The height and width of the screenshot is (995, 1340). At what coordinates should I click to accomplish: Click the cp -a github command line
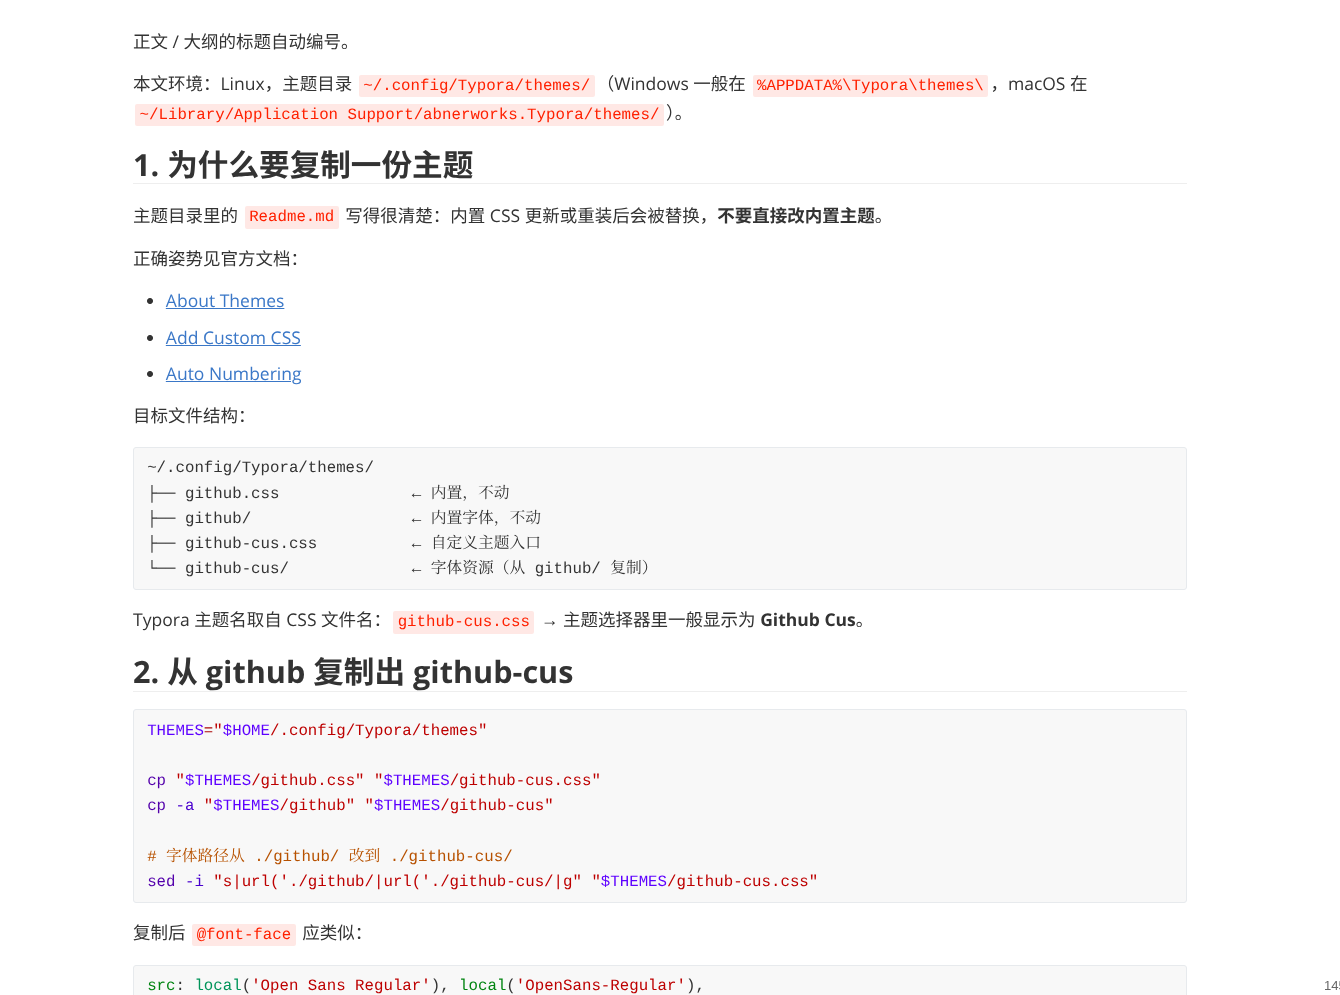coord(350,805)
